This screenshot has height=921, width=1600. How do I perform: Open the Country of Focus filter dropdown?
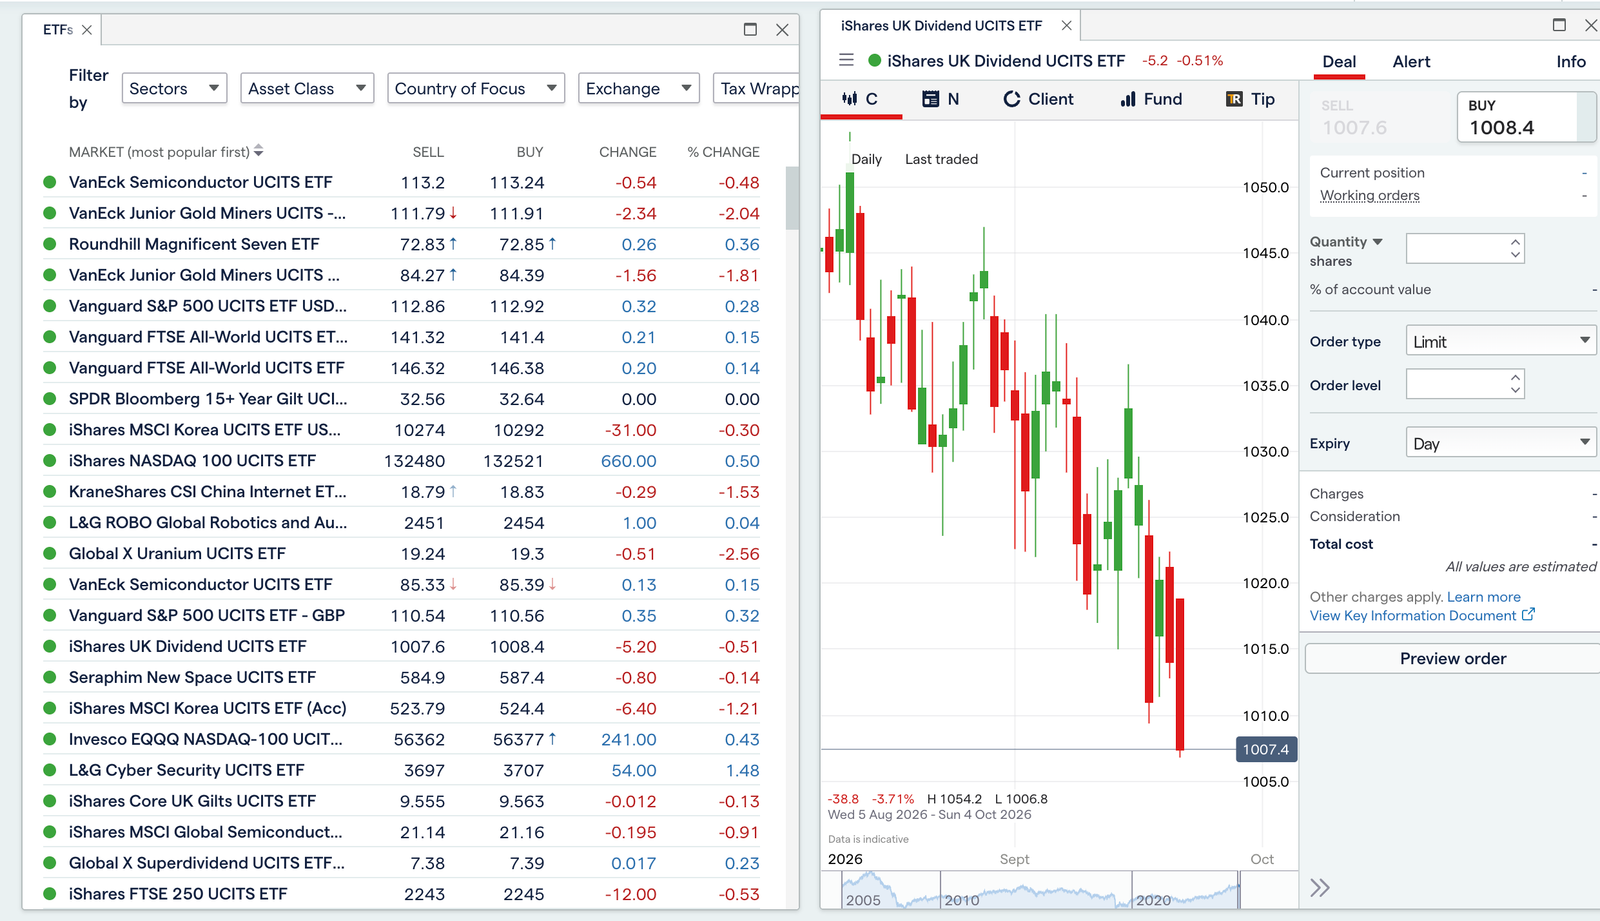(x=476, y=89)
